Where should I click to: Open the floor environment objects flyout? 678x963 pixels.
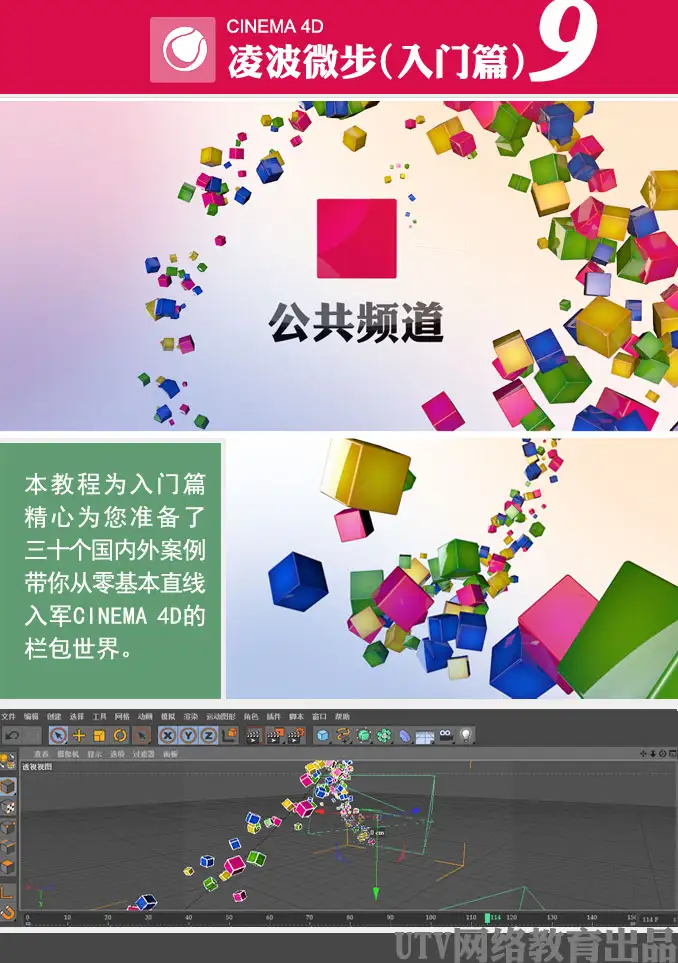pos(425,735)
